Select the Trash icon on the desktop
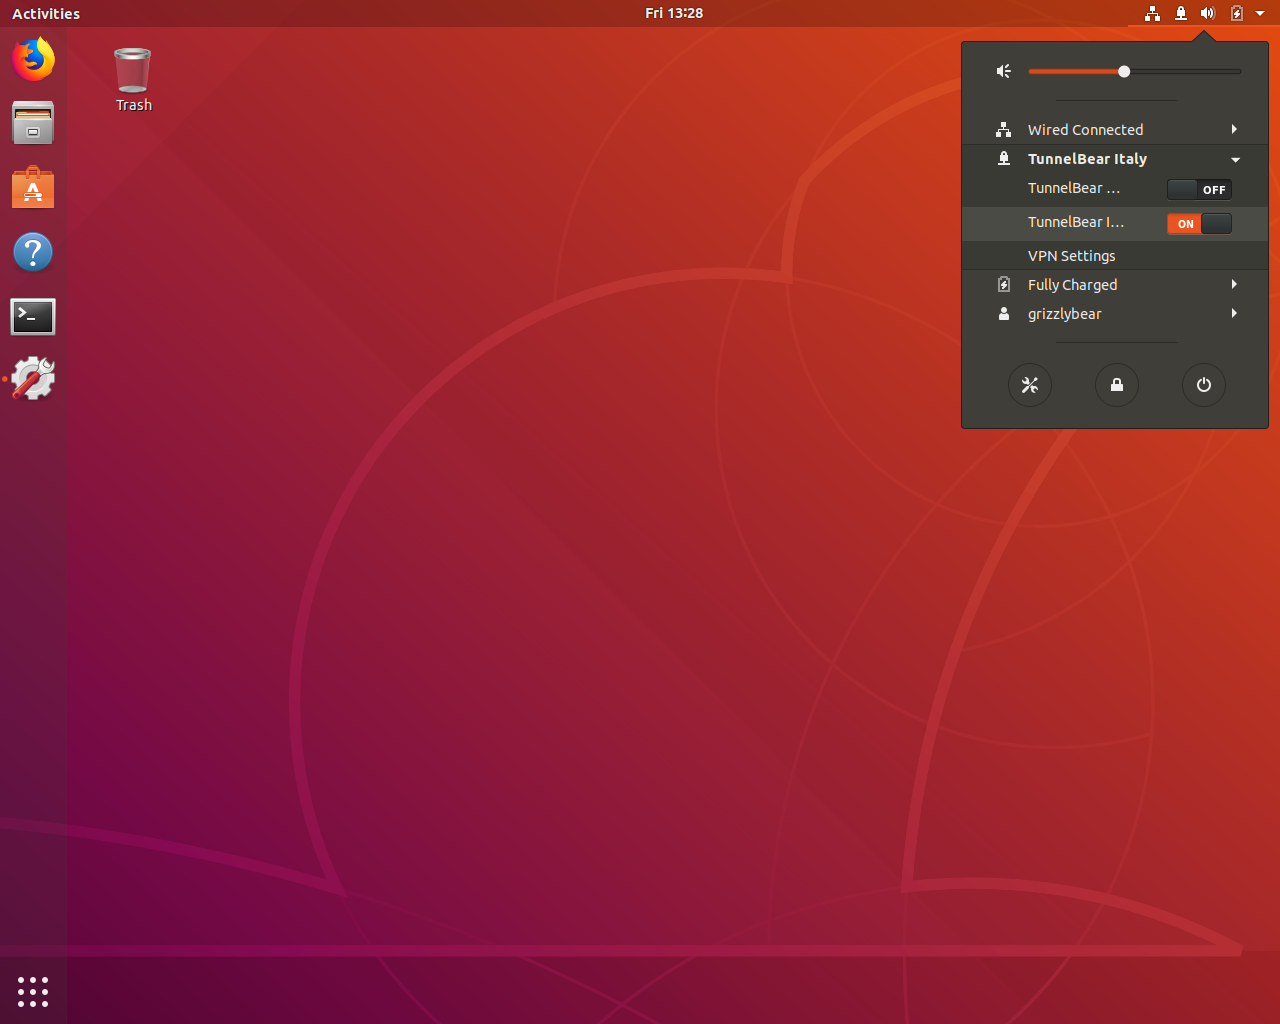 (x=133, y=80)
